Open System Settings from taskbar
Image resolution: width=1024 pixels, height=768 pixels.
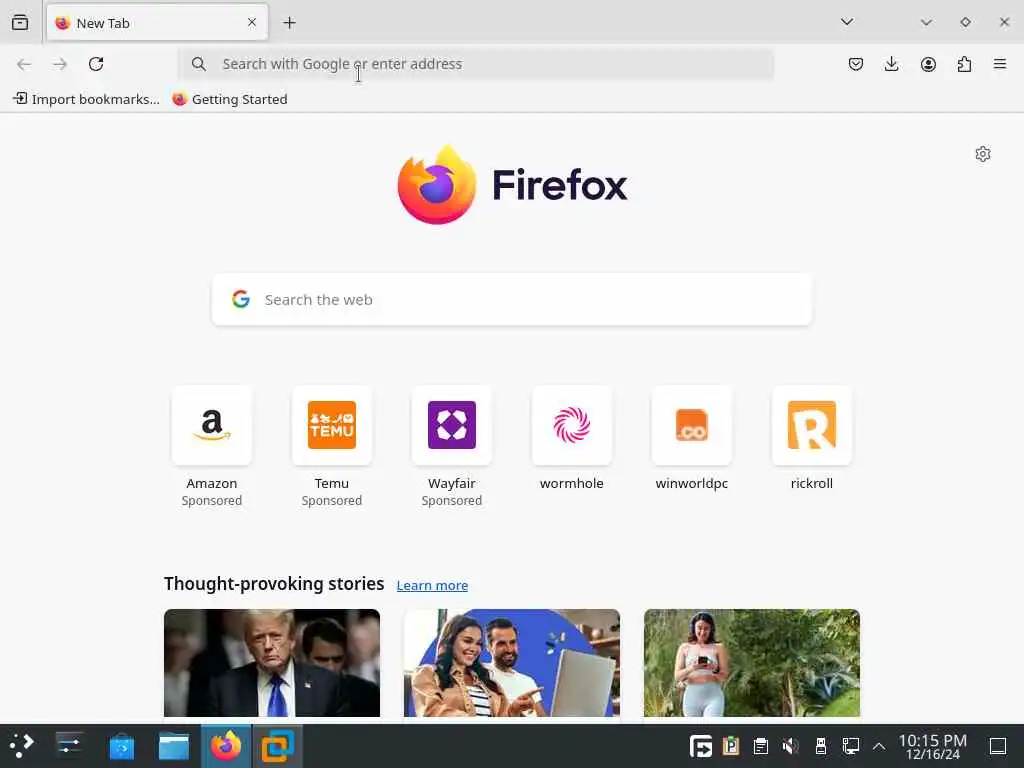(69, 746)
